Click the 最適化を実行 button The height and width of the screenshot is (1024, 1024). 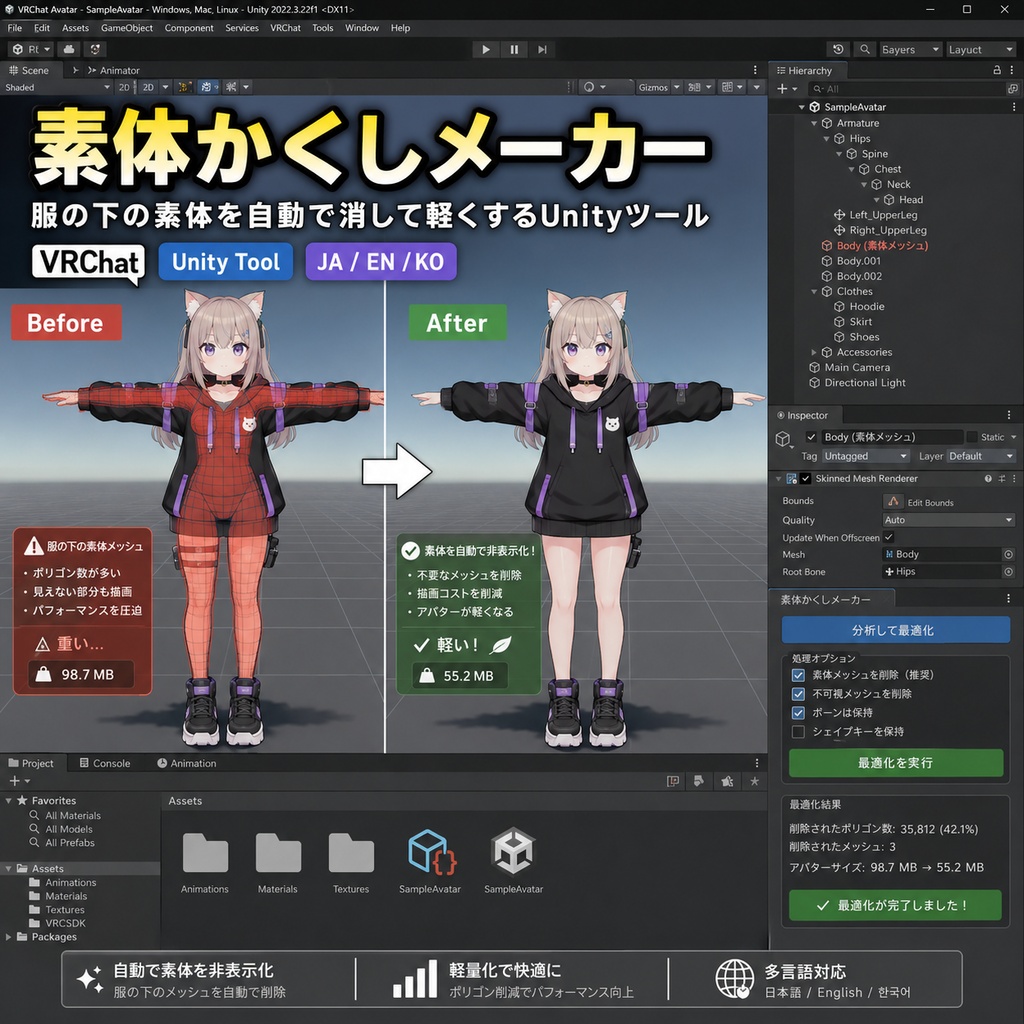(895, 763)
